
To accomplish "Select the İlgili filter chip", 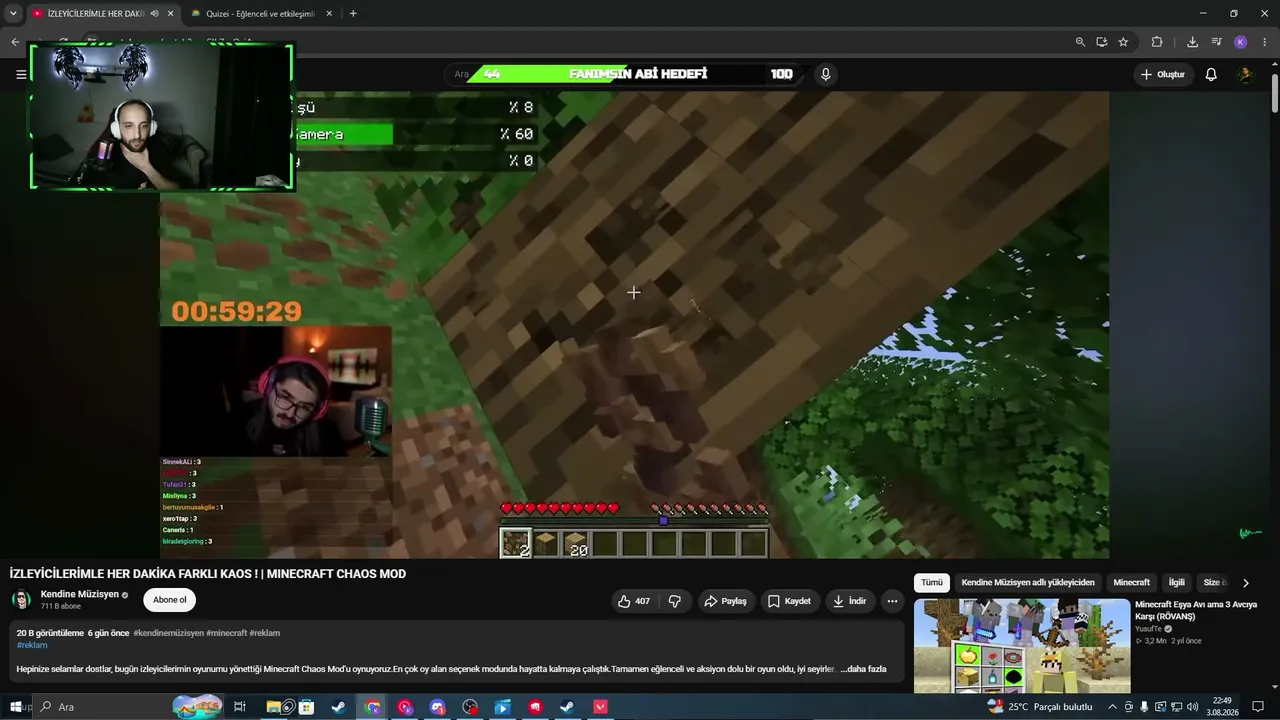I will [x=1177, y=582].
